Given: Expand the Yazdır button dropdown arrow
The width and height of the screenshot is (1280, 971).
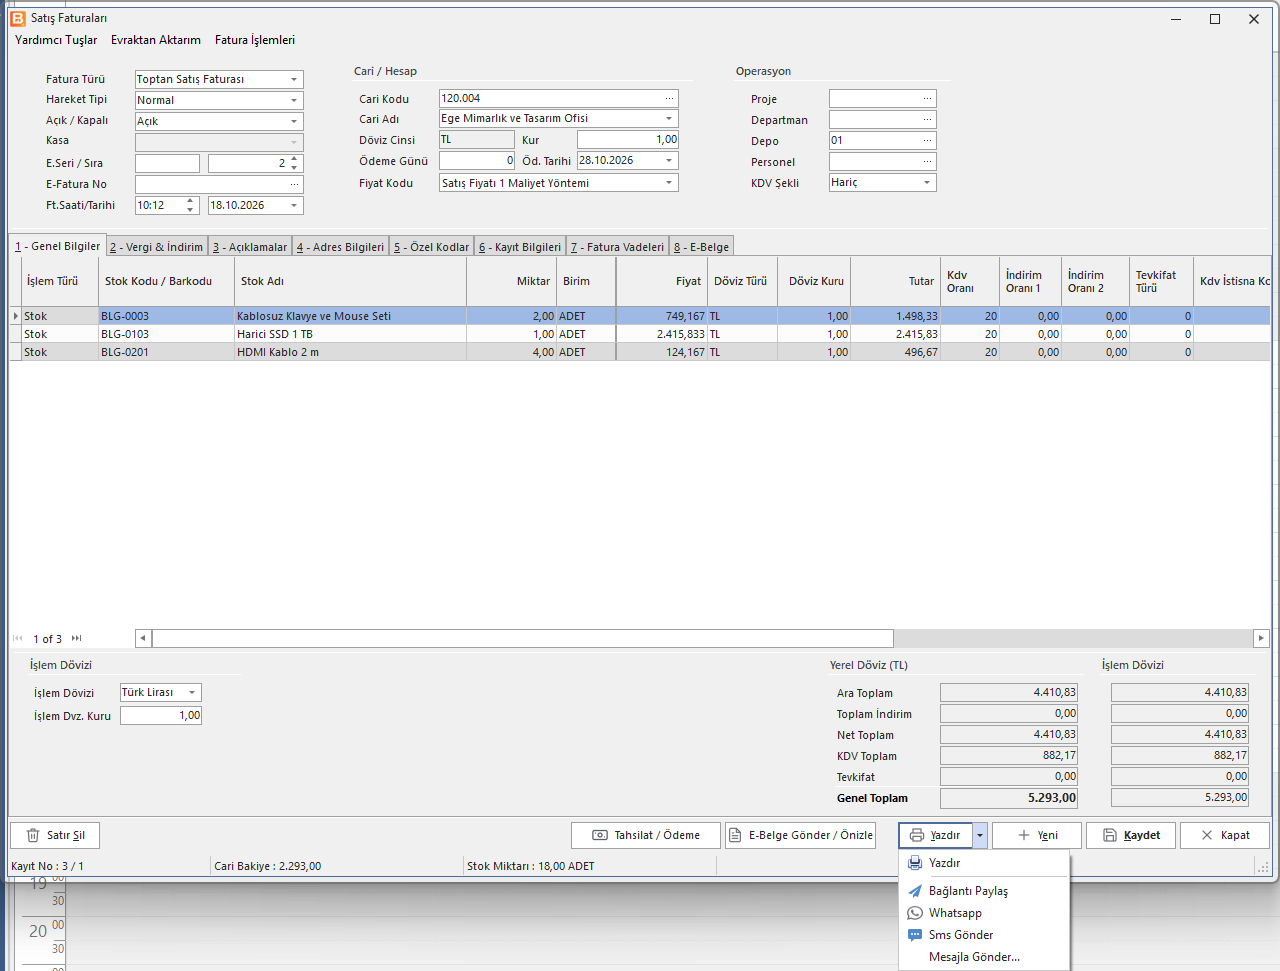Looking at the screenshot, I should pyautogui.click(x=981, y=835).
